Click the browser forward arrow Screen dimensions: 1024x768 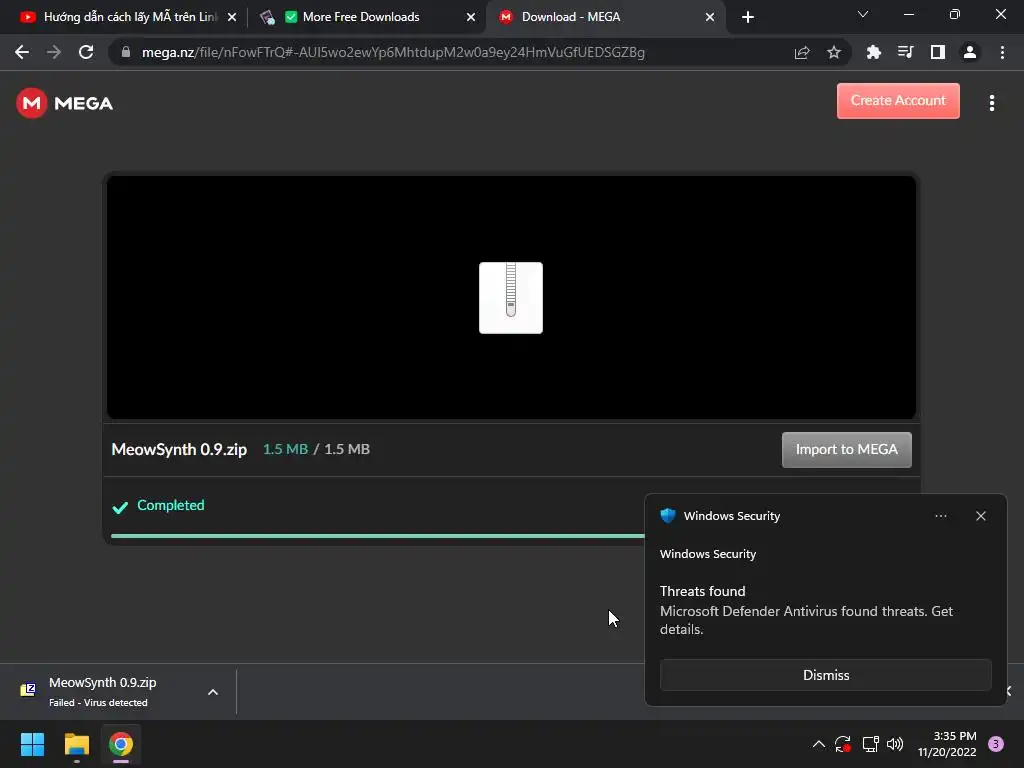click(x=54, y=52)
